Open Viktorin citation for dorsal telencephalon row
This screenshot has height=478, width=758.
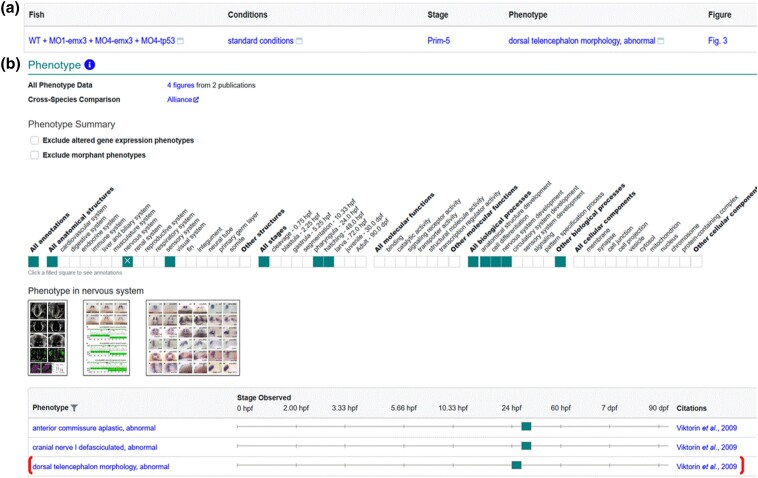point(706,466)
